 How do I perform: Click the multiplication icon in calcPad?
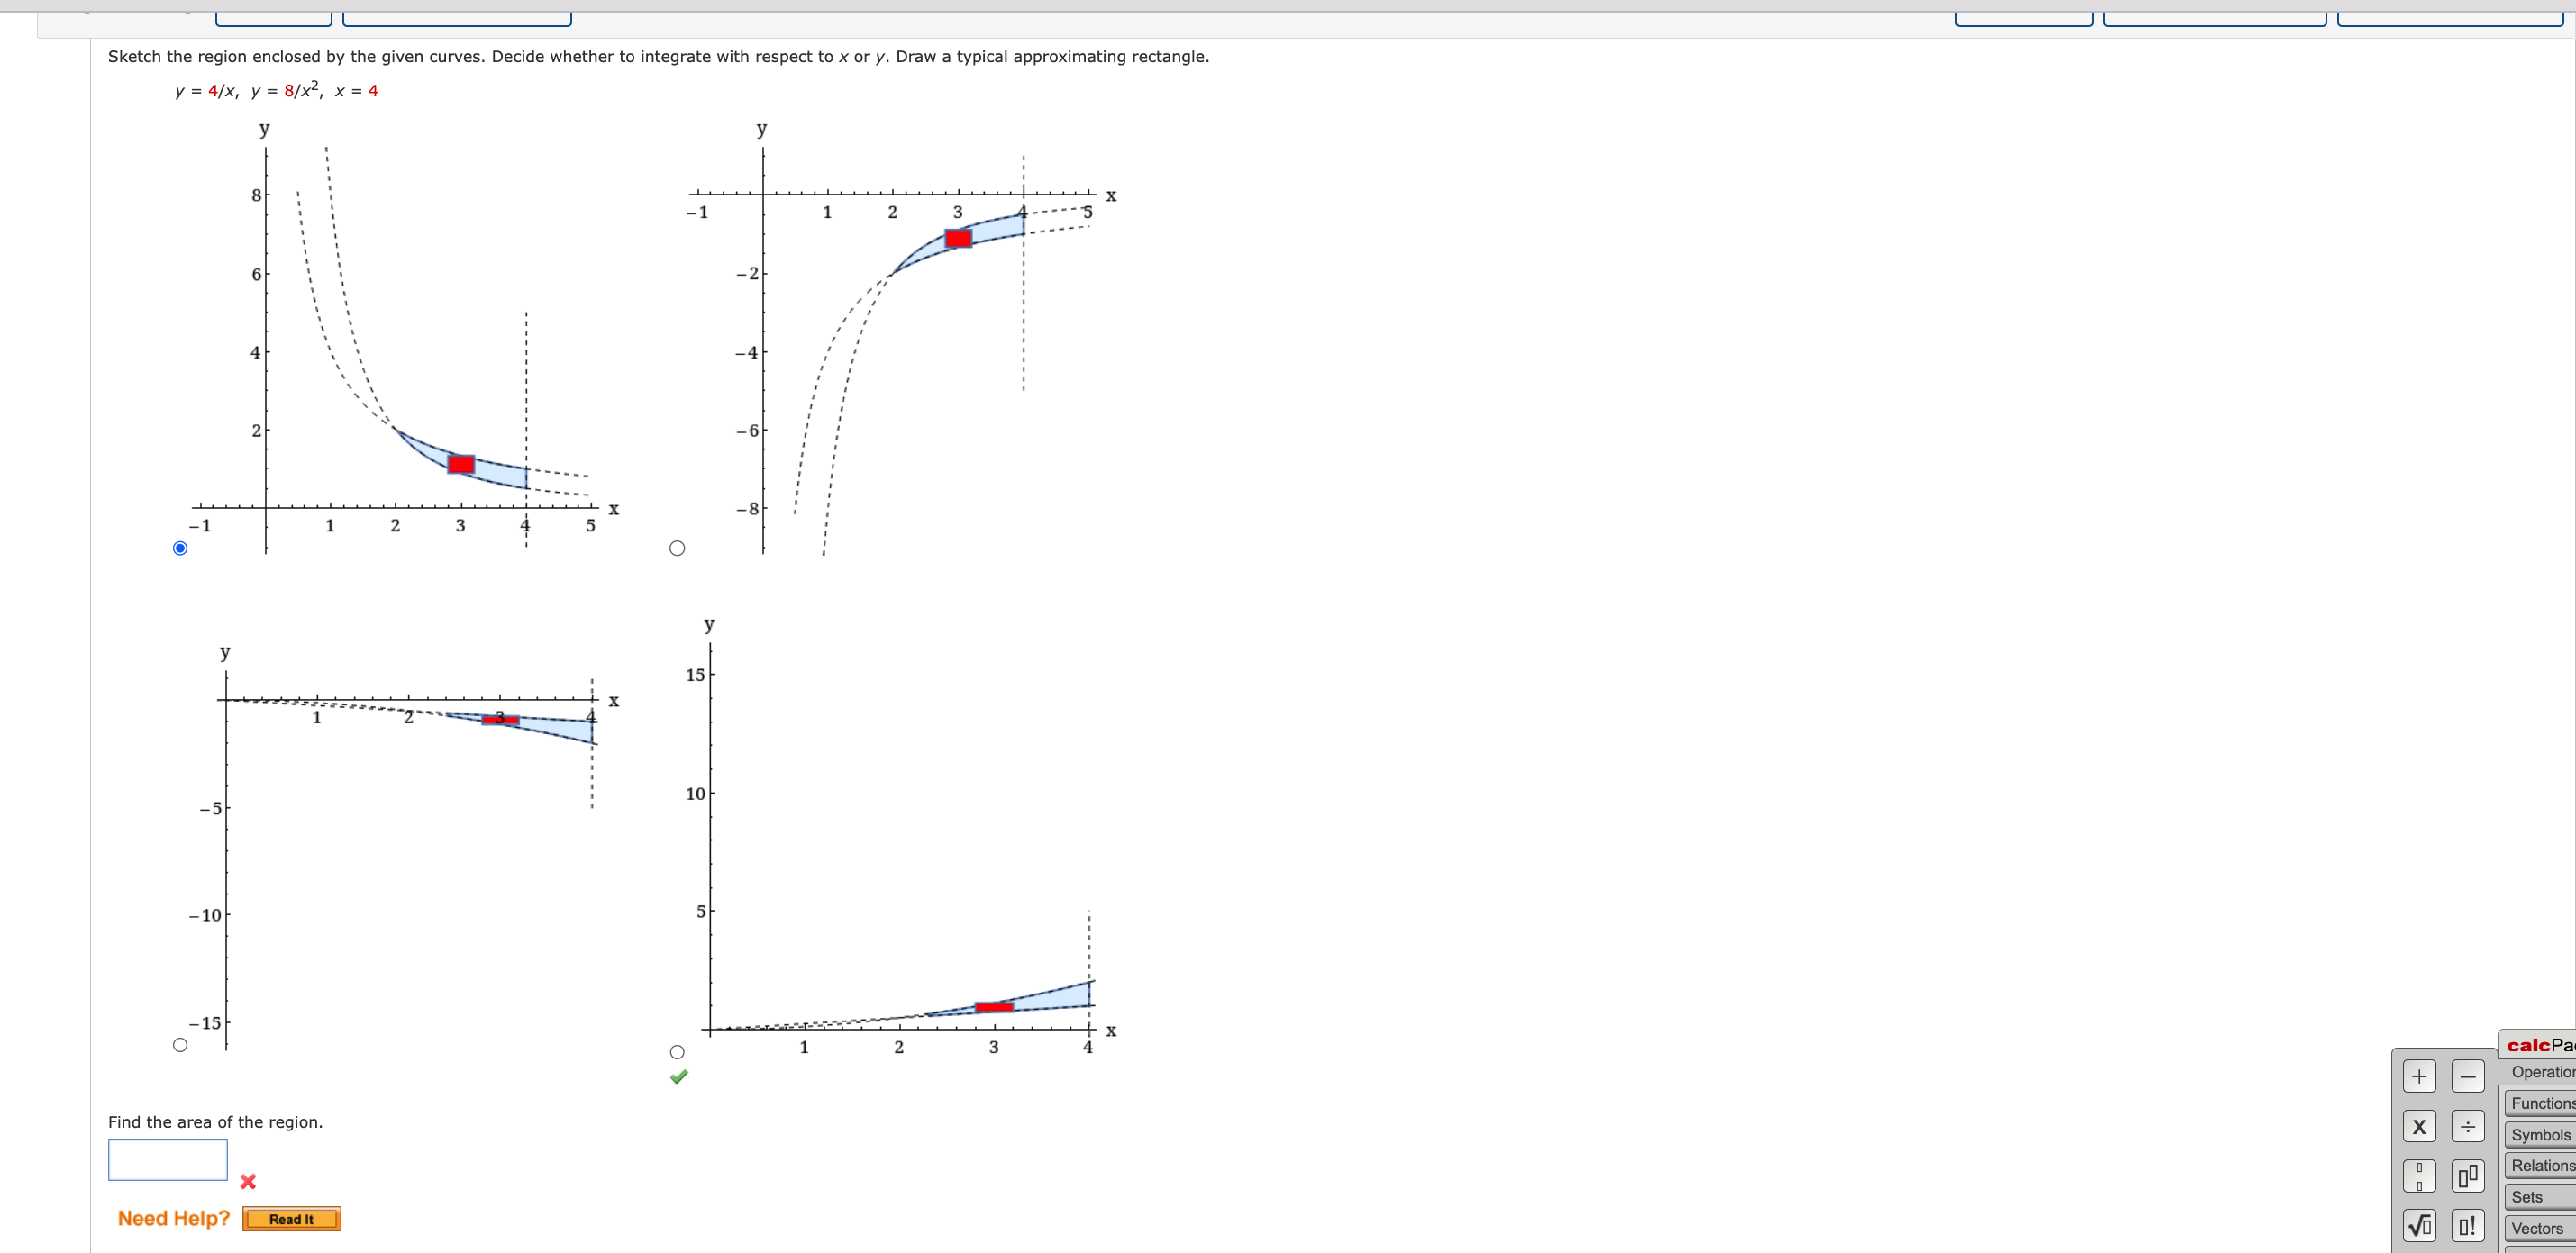point(2421,1126)
